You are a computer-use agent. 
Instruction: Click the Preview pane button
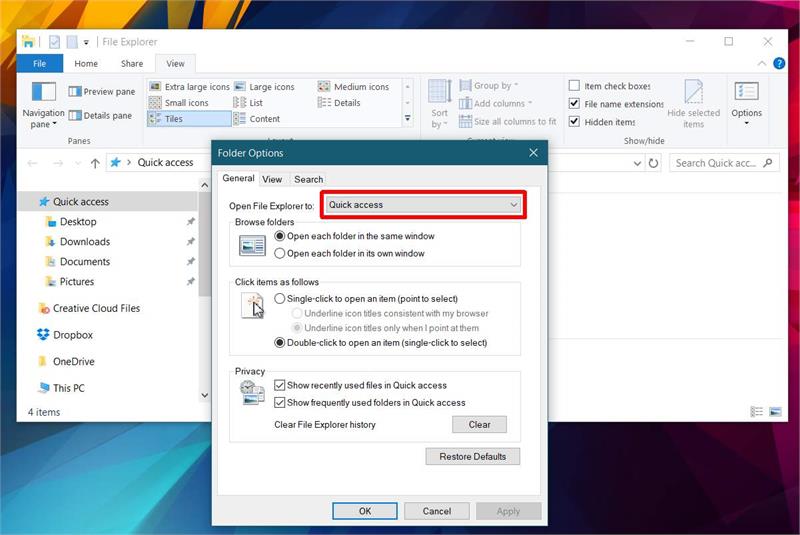tap(102, 91)
